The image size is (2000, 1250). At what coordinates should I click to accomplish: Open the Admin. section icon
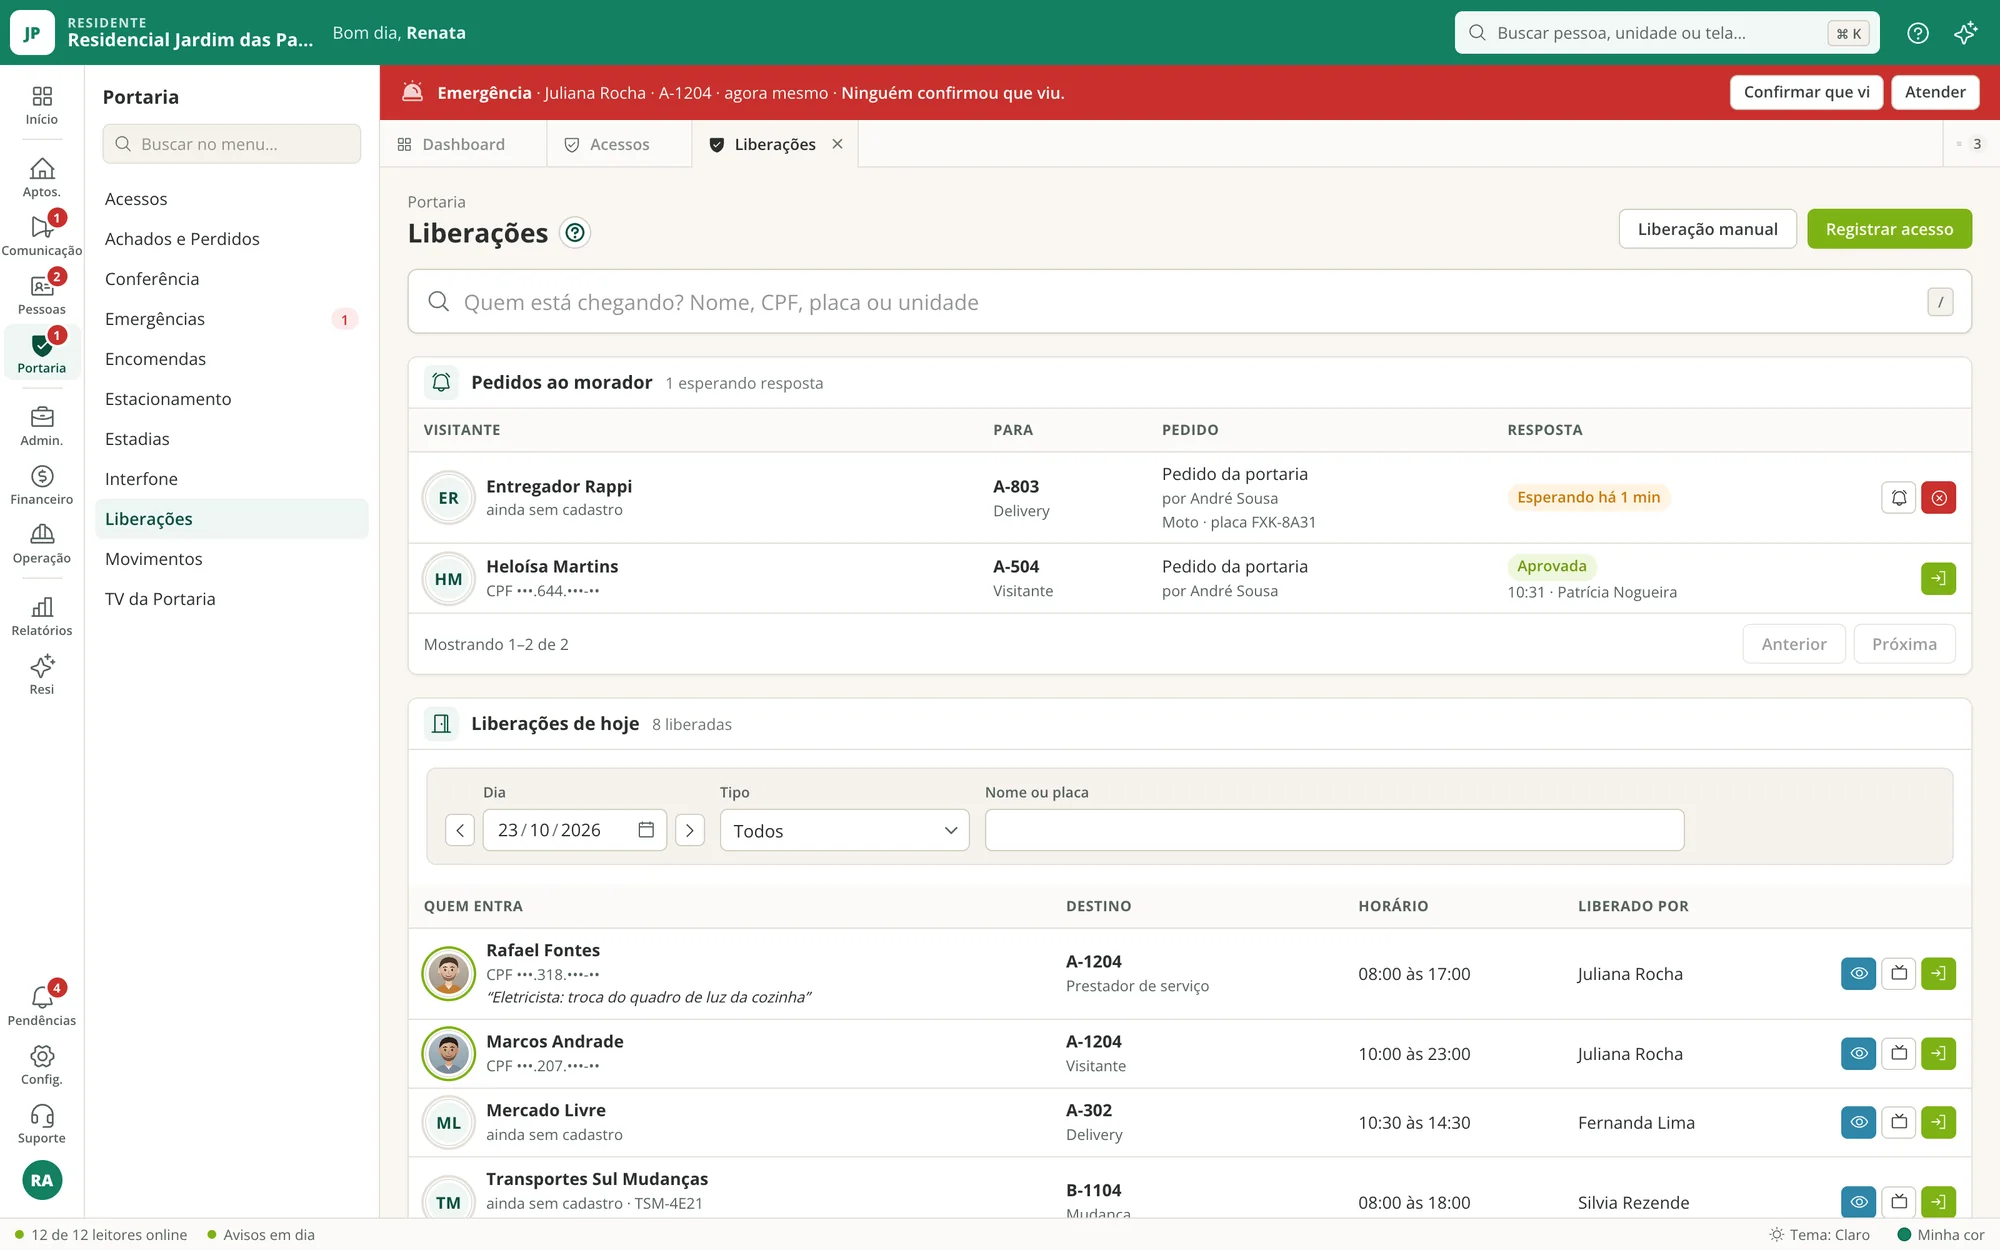coord(41,427)
